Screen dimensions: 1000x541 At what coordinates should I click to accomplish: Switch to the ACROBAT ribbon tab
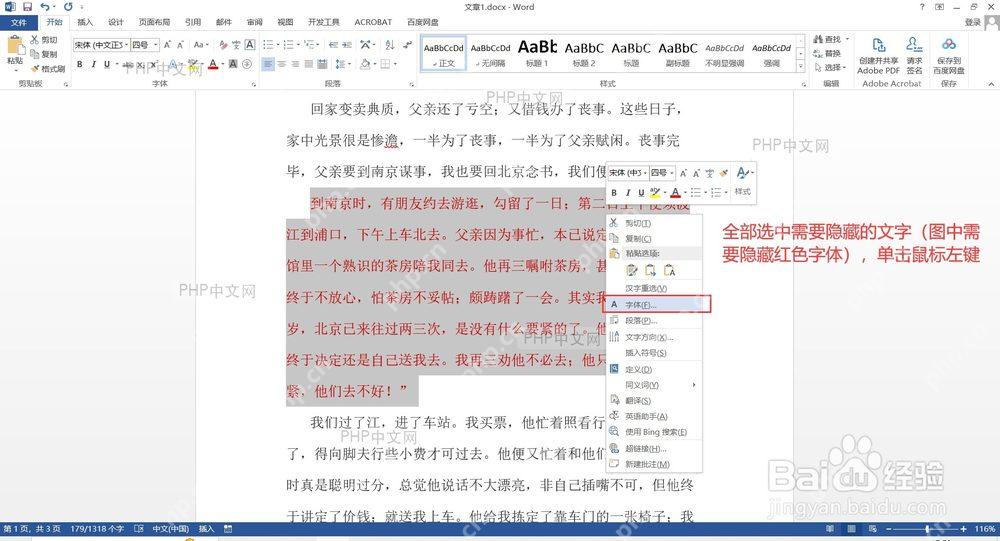pos(373,22)
